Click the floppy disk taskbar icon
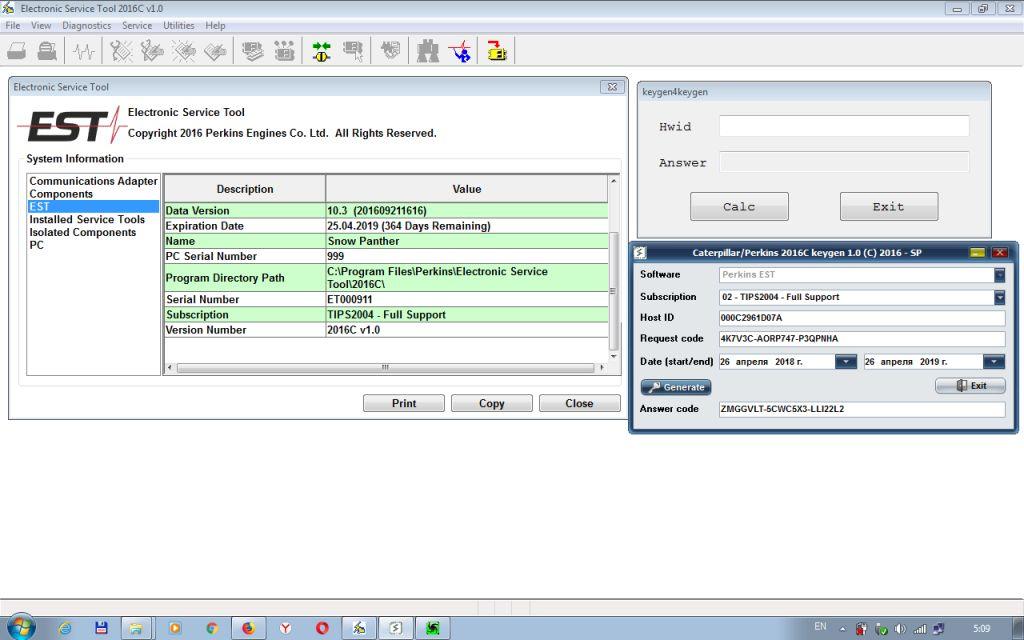 pyautogui.click(x=101, y=628)
